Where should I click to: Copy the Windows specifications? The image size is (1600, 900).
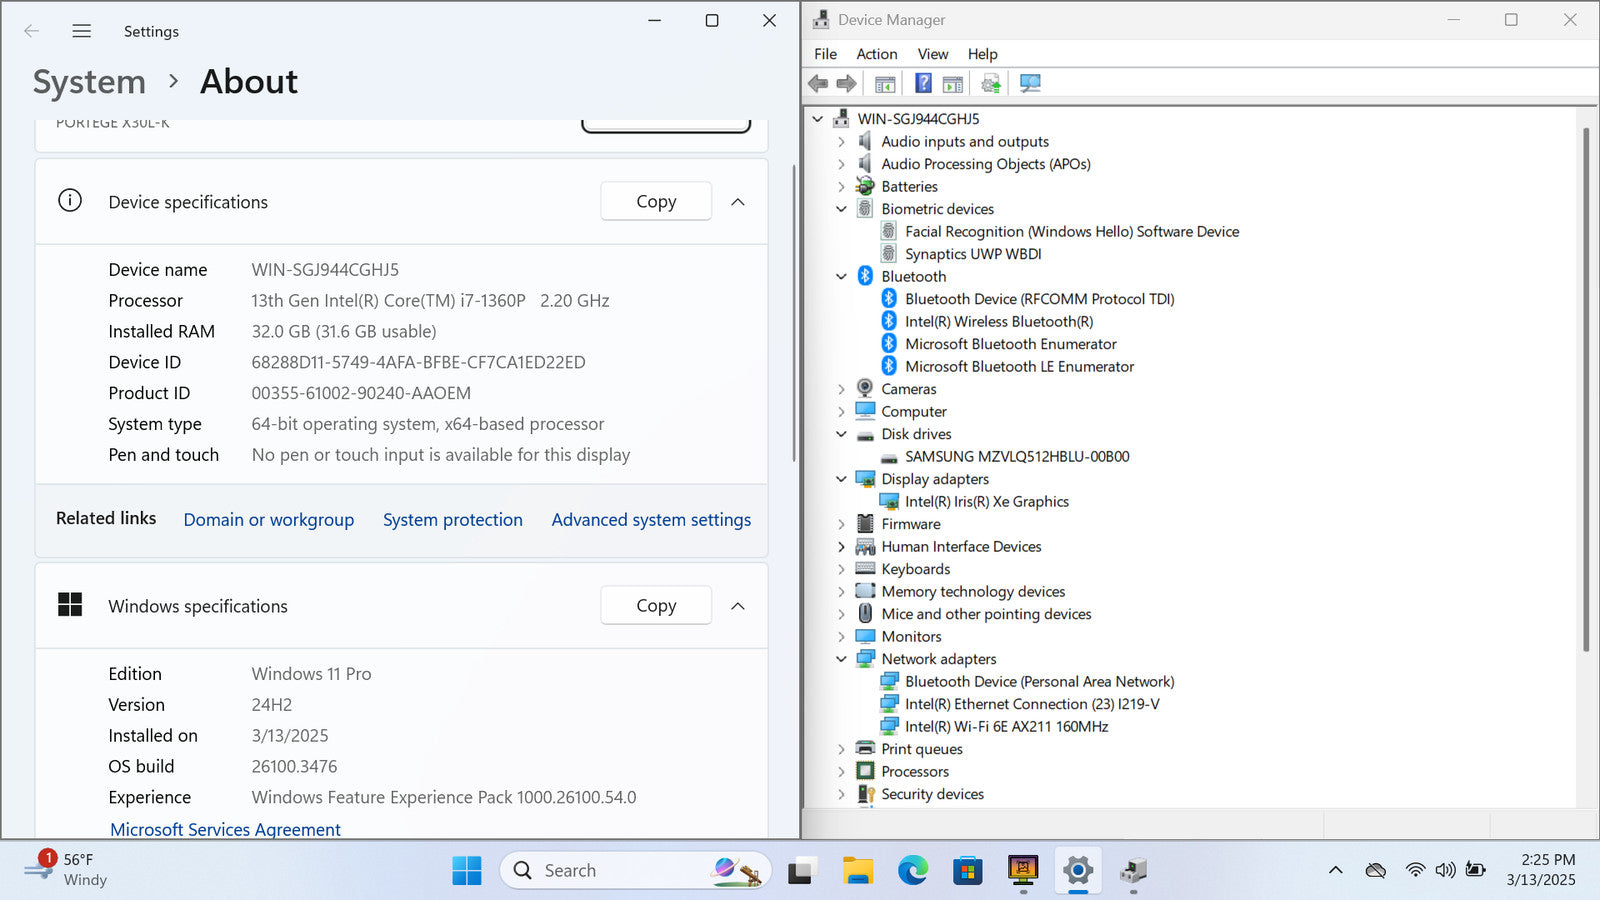(x=656, y=606)
